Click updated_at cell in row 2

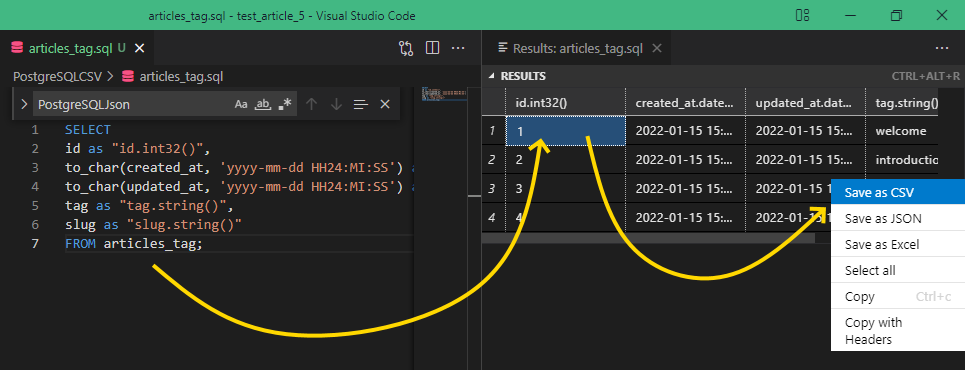pos(805,159)
